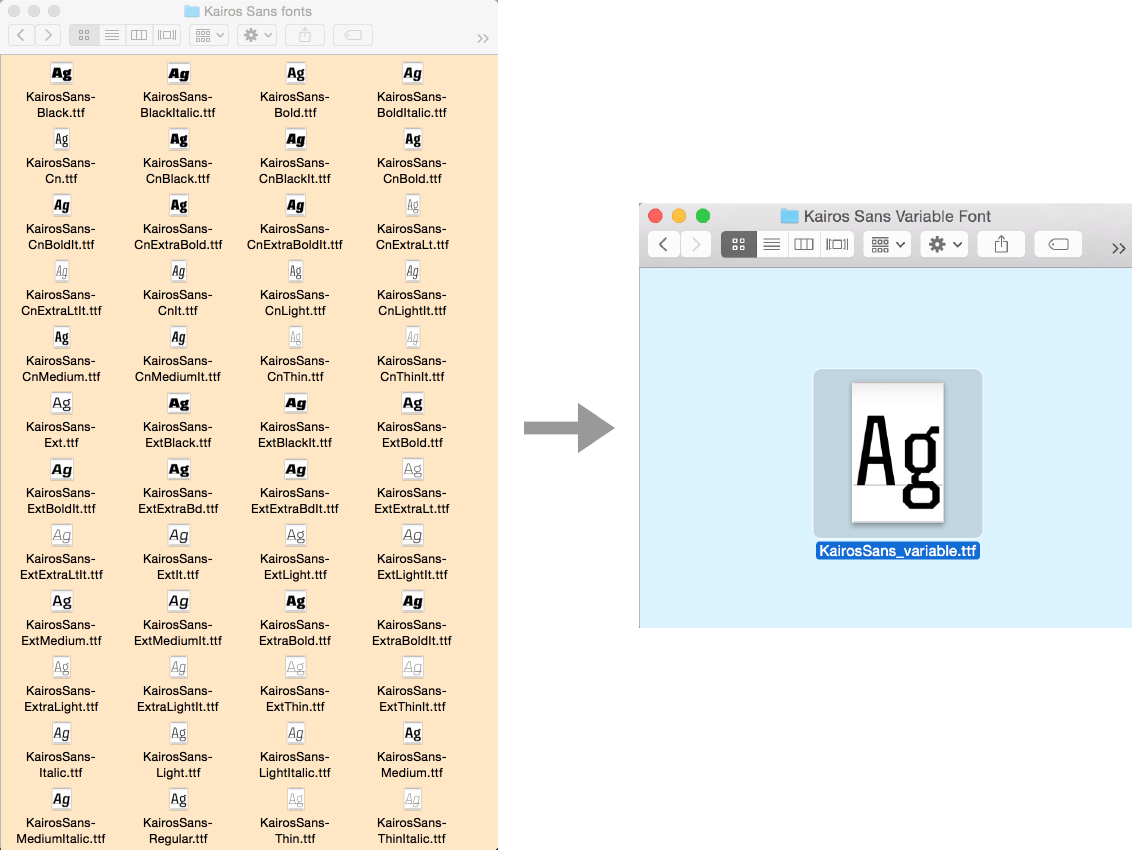Click the KairosSans_variable.ttf file name
Image resolution: width=1132 pixels, height=850 pixels.
click(897, 551)
